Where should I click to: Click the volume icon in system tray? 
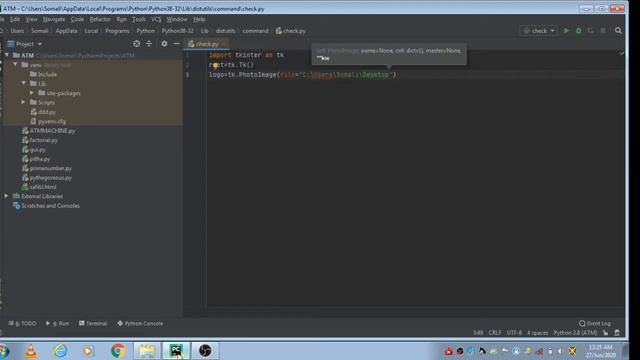tap(560, 351)
